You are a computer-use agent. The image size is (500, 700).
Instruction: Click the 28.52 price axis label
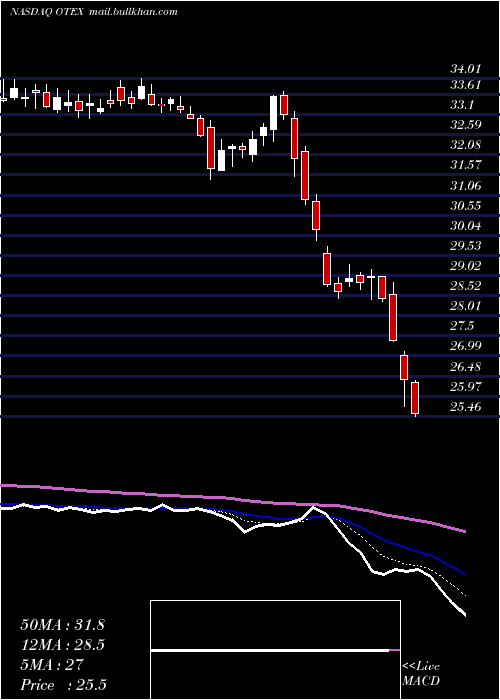[x=465, y=286]
